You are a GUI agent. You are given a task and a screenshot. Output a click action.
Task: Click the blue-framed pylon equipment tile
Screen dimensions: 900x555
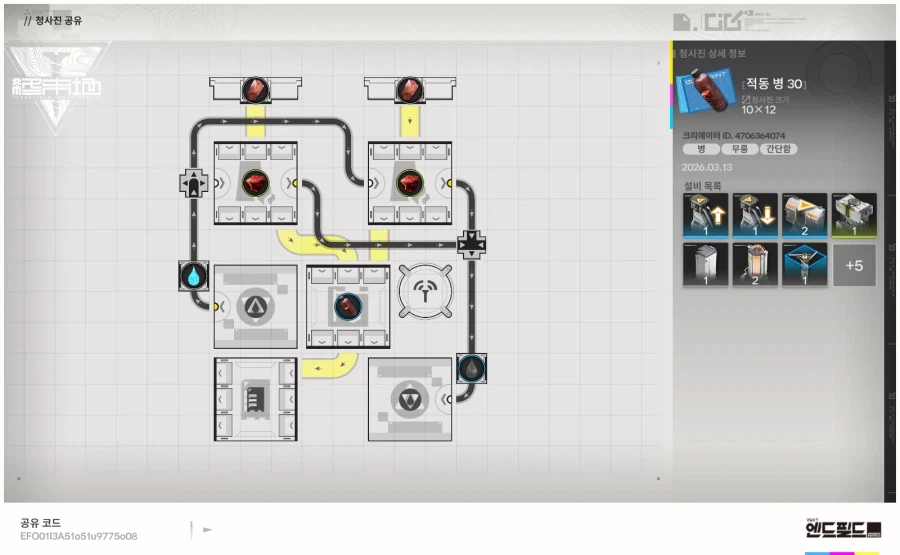(x=803, y=266)
